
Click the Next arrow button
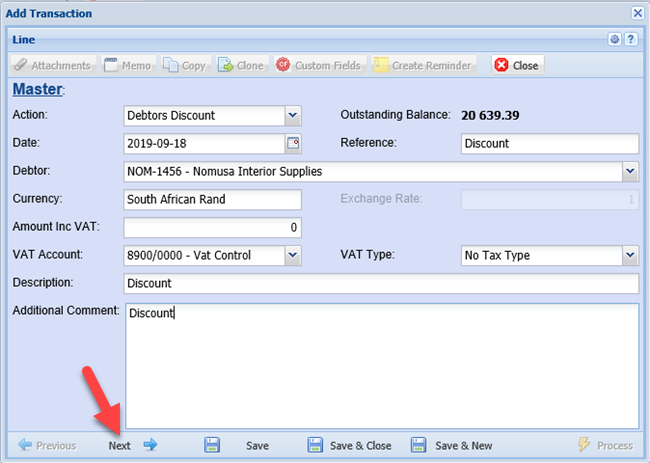[133, 446]
